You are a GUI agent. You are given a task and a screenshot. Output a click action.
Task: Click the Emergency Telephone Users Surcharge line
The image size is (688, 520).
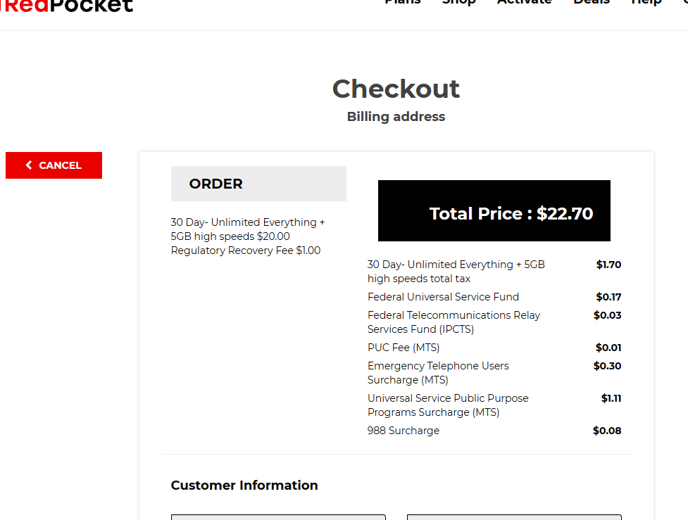pyautogui.click(x=438, y=373)
